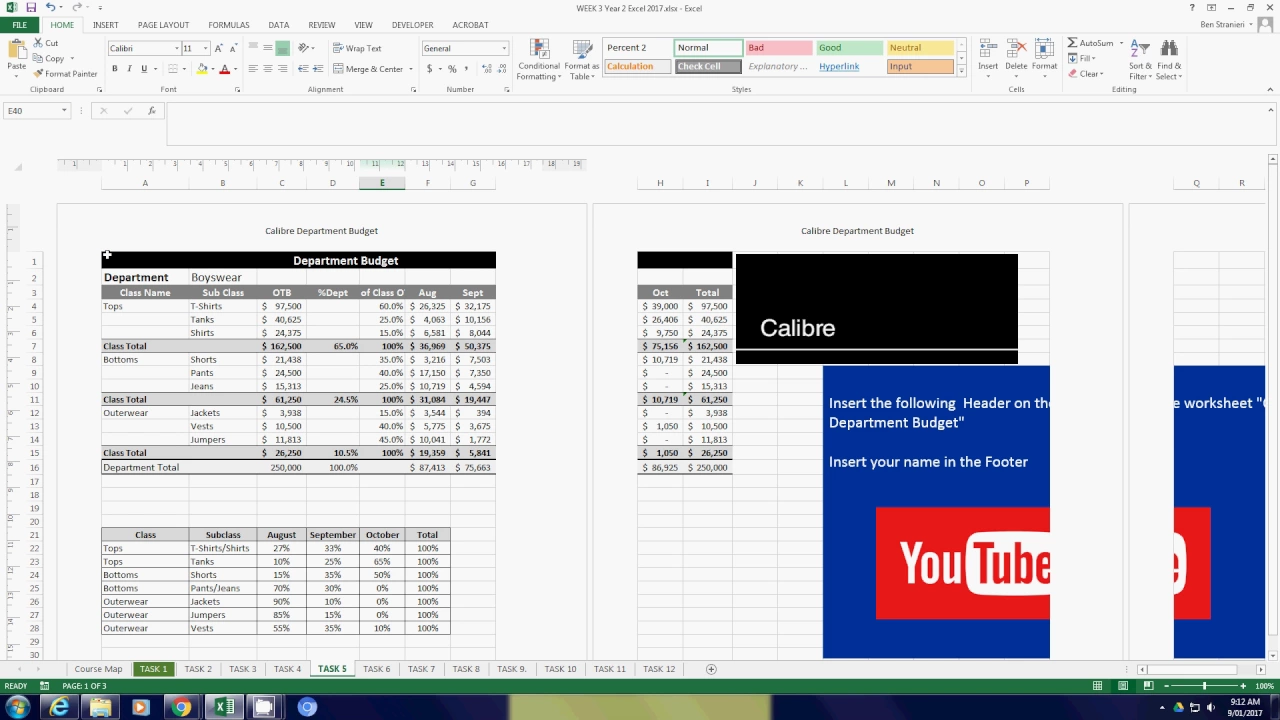The height and width of the screenshot is (720, 1280).
Task: Apply the Percent Style format
Action: pyautogui.click(x=452, y=69)
